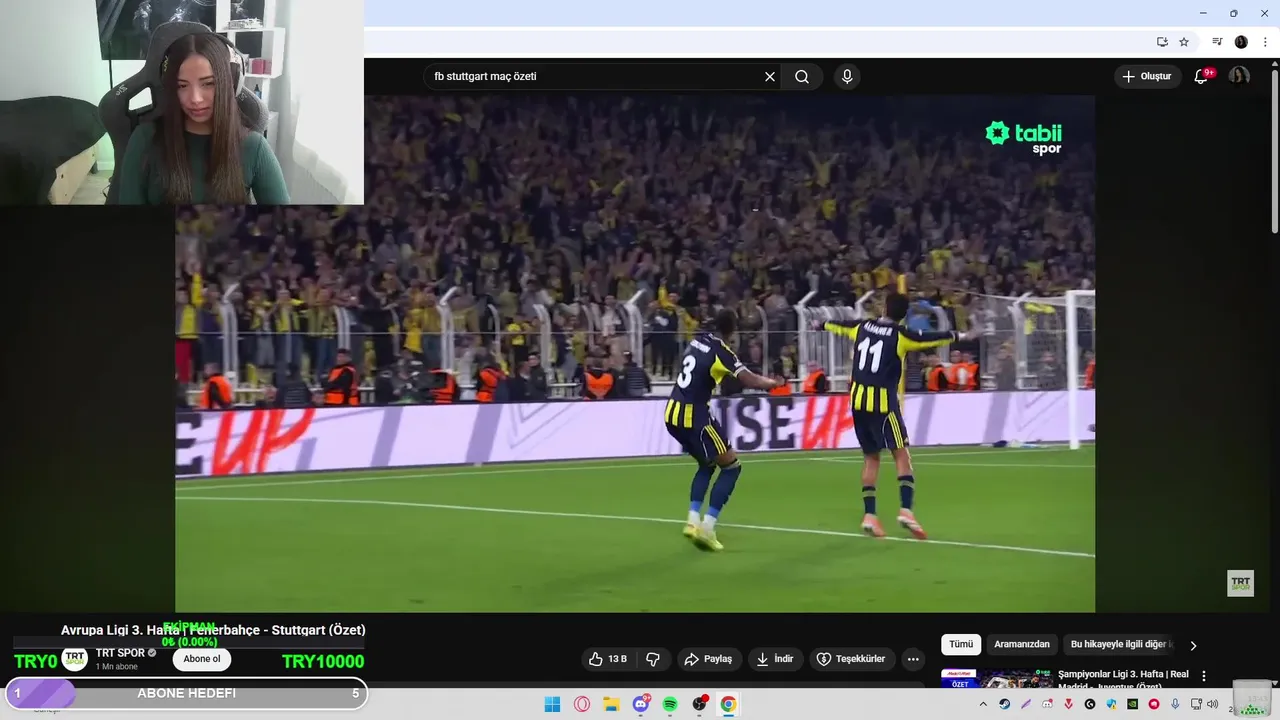The height and width of the screenshot is (720, 1280).
Task: Open YouTube notifications bell
Action: click(x=1201, y=77)
